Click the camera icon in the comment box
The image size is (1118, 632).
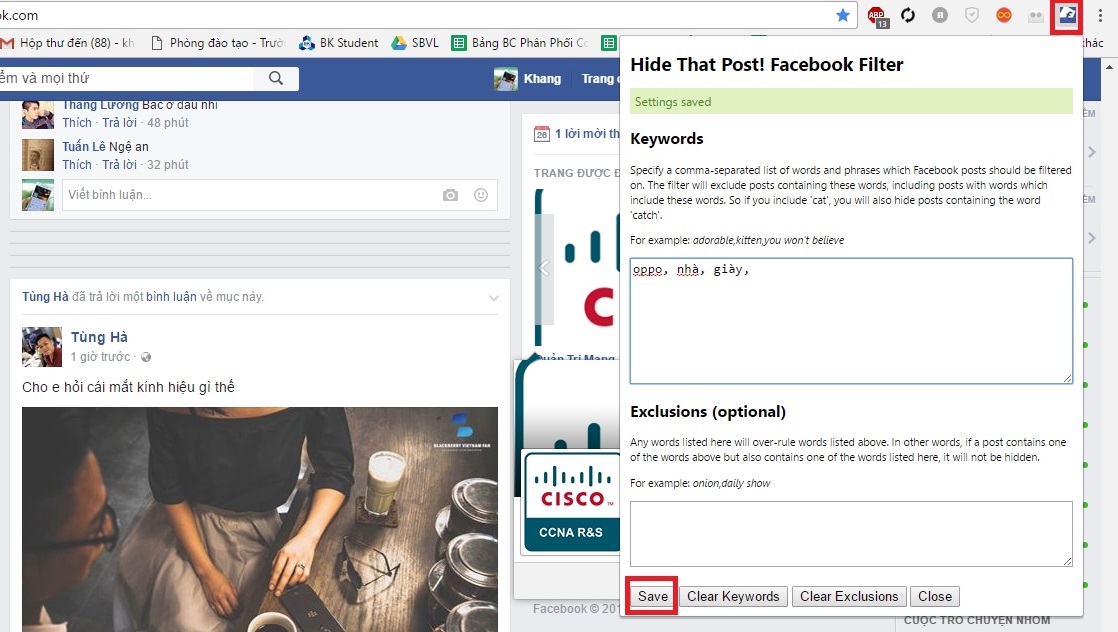(450, 196)
